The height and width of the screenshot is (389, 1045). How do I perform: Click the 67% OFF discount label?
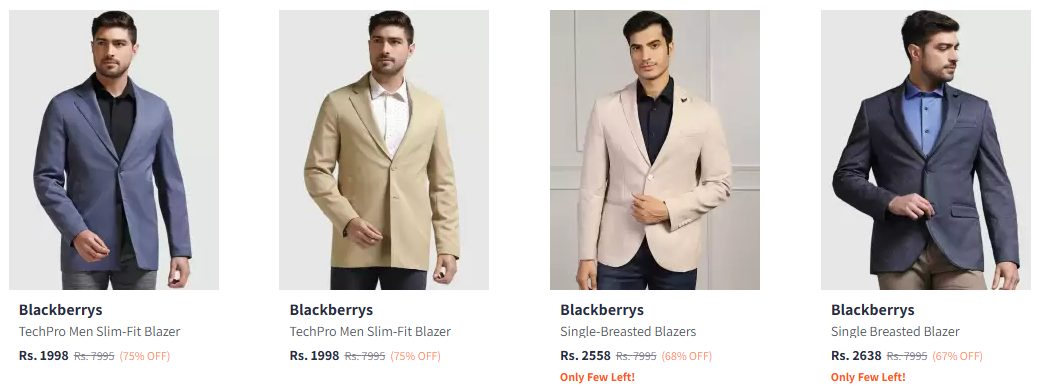957,356
